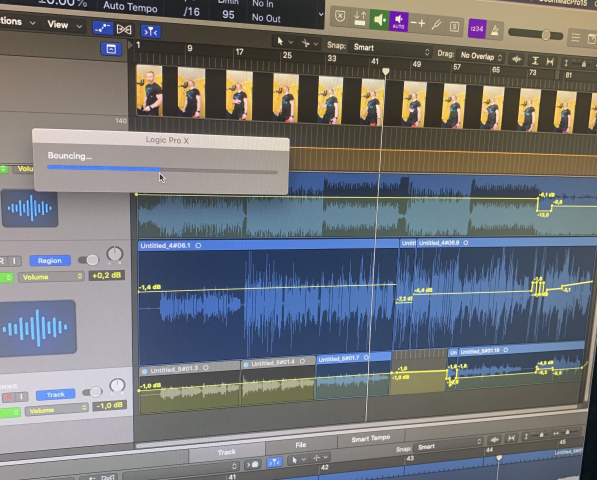The width and height of the screenshot is (597, 480).
Task: Click the bottom editor waveform zoom icon
Action: [x=495, y=440]
